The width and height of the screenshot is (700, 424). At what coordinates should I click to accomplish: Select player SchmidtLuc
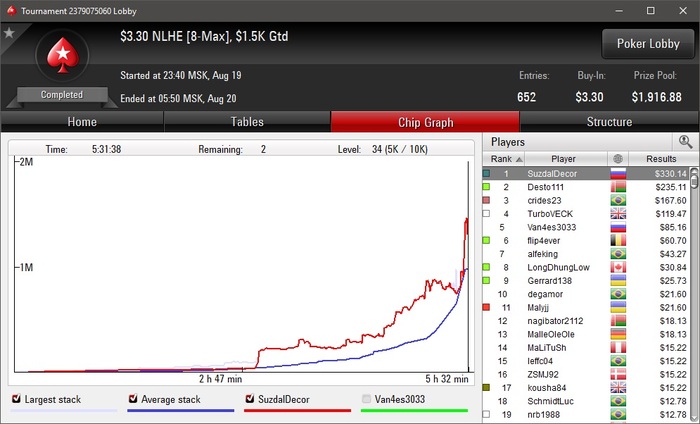tap(550, 401)
